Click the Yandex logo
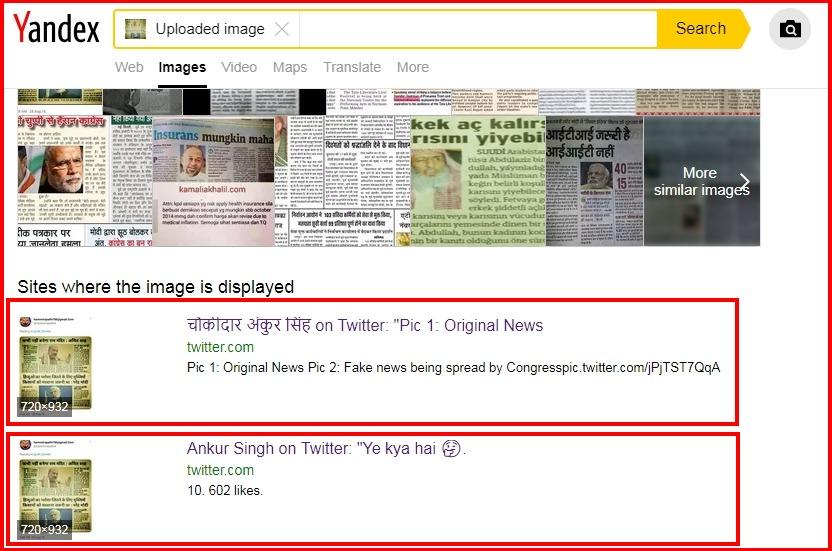The width and height of the screenshot is (832, 551). 56,28
